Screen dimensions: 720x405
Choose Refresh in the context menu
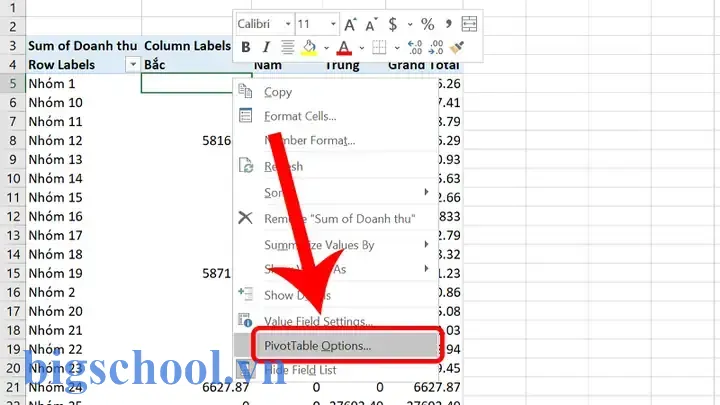[335, 166]
